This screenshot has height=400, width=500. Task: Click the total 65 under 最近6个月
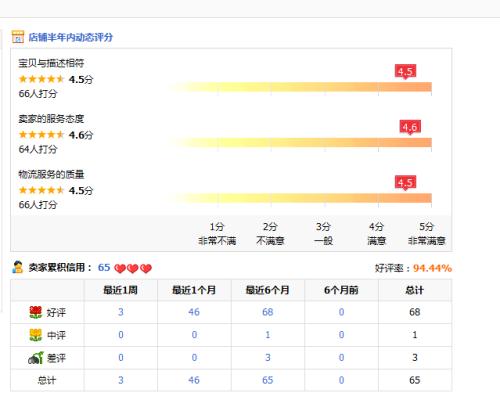pyautogui.click(x=268, y=380)
